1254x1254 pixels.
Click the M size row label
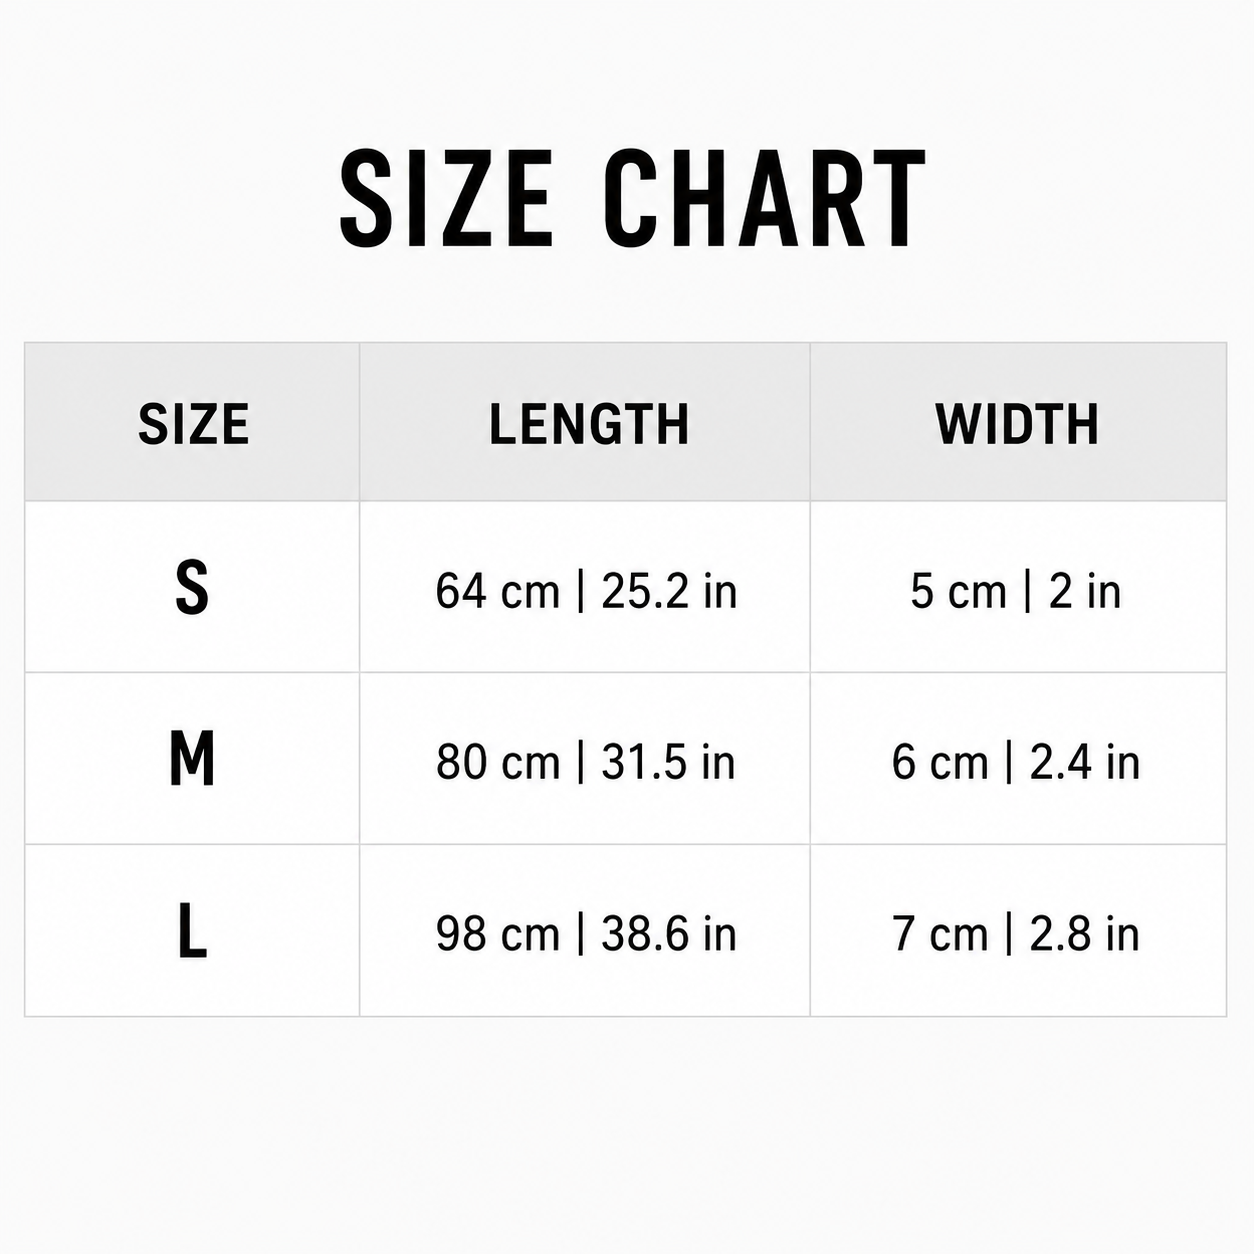pyautogui.click(x=192, y=759)
